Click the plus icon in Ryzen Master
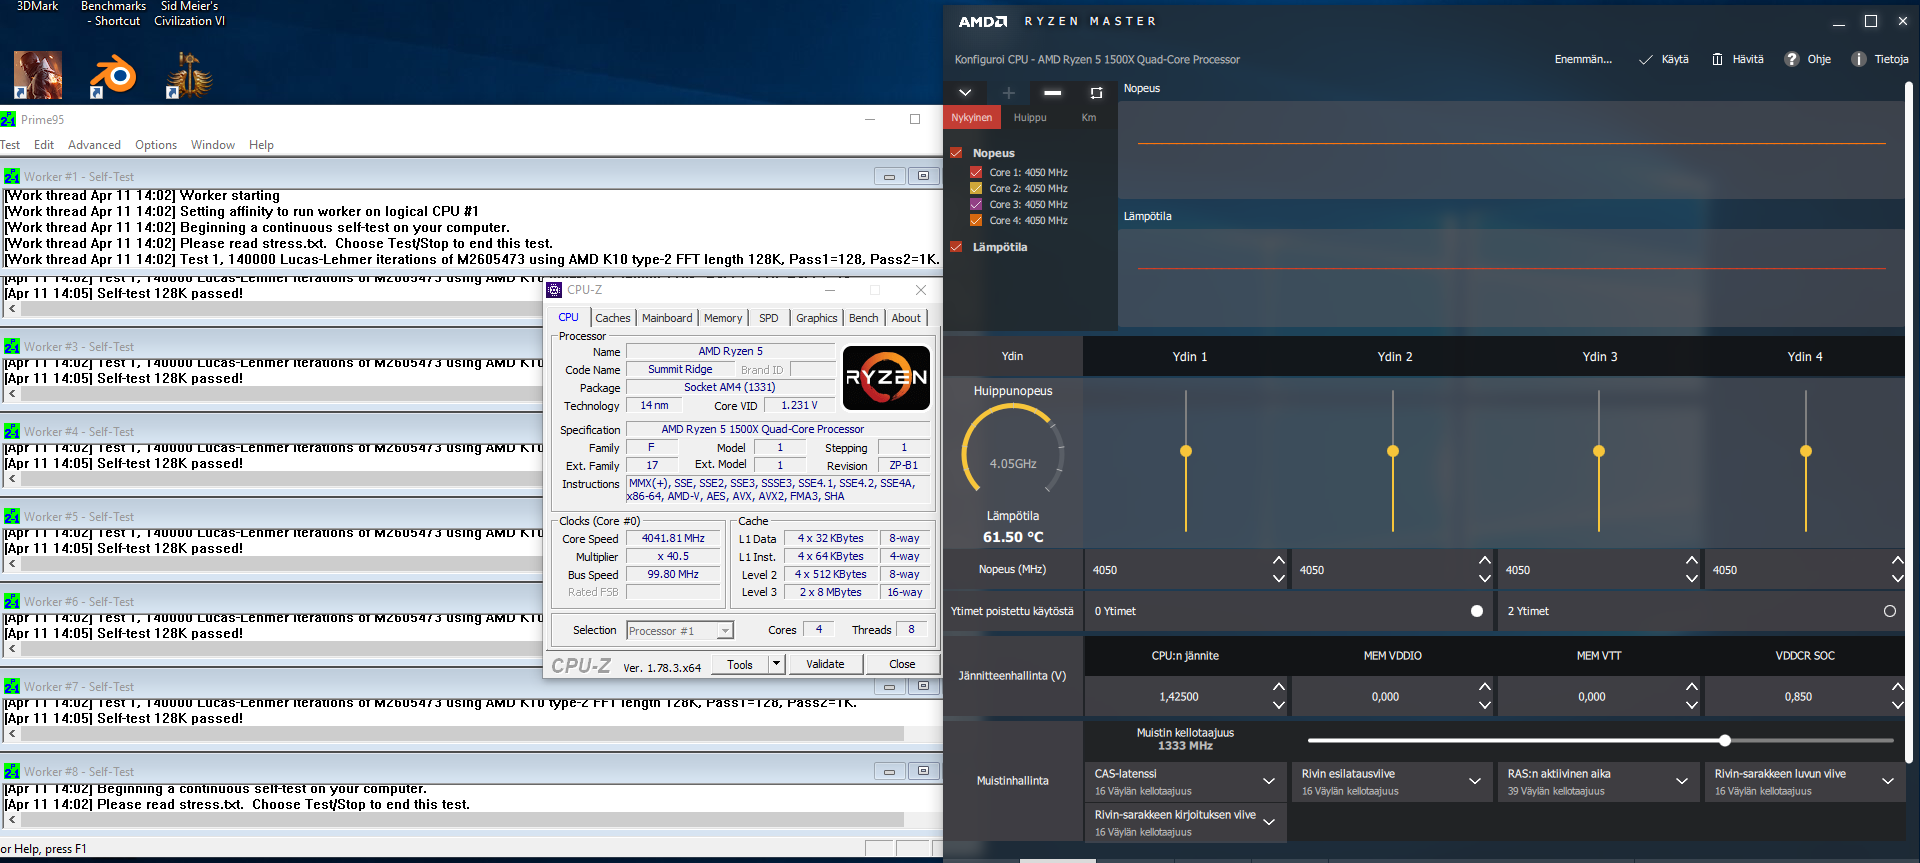1920x863 pixels. (x=1008, y=93)
